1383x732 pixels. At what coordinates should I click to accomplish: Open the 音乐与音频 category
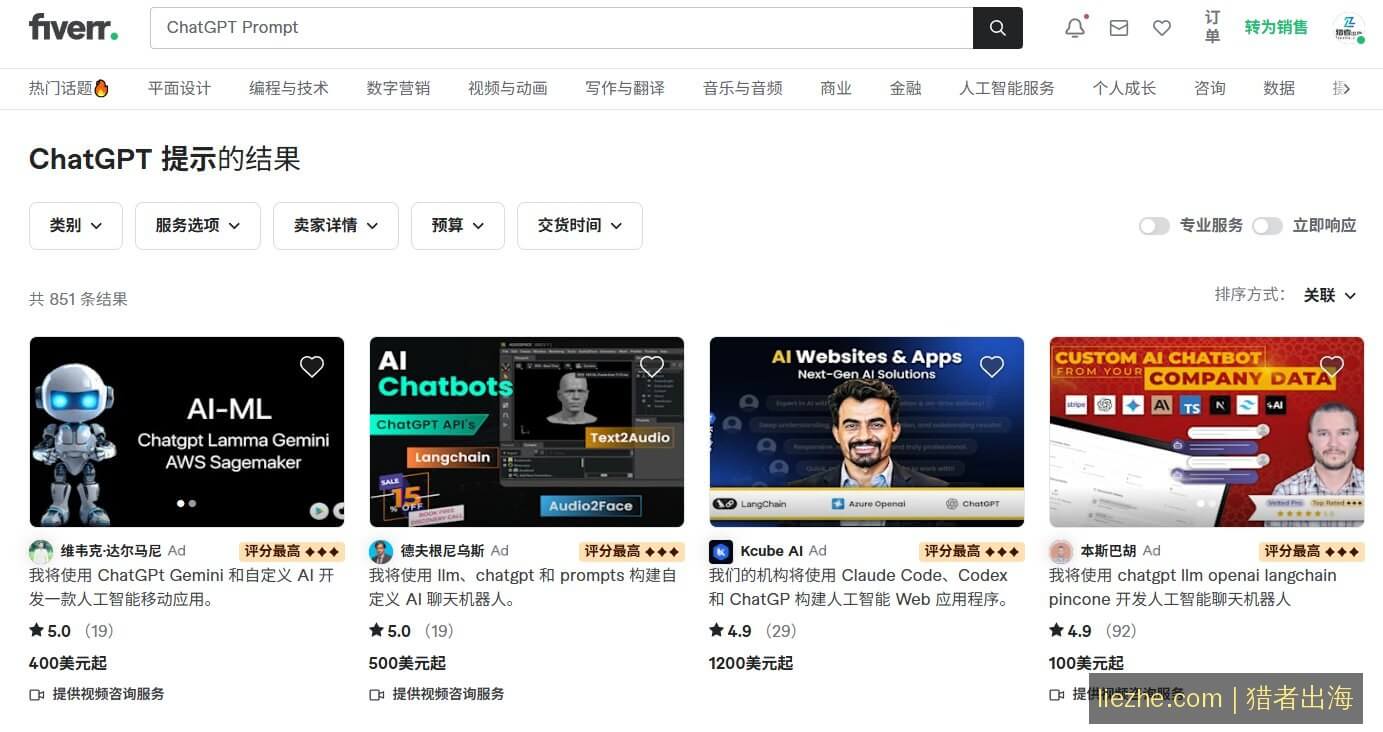pyautogui.click(x=743, y=88)
